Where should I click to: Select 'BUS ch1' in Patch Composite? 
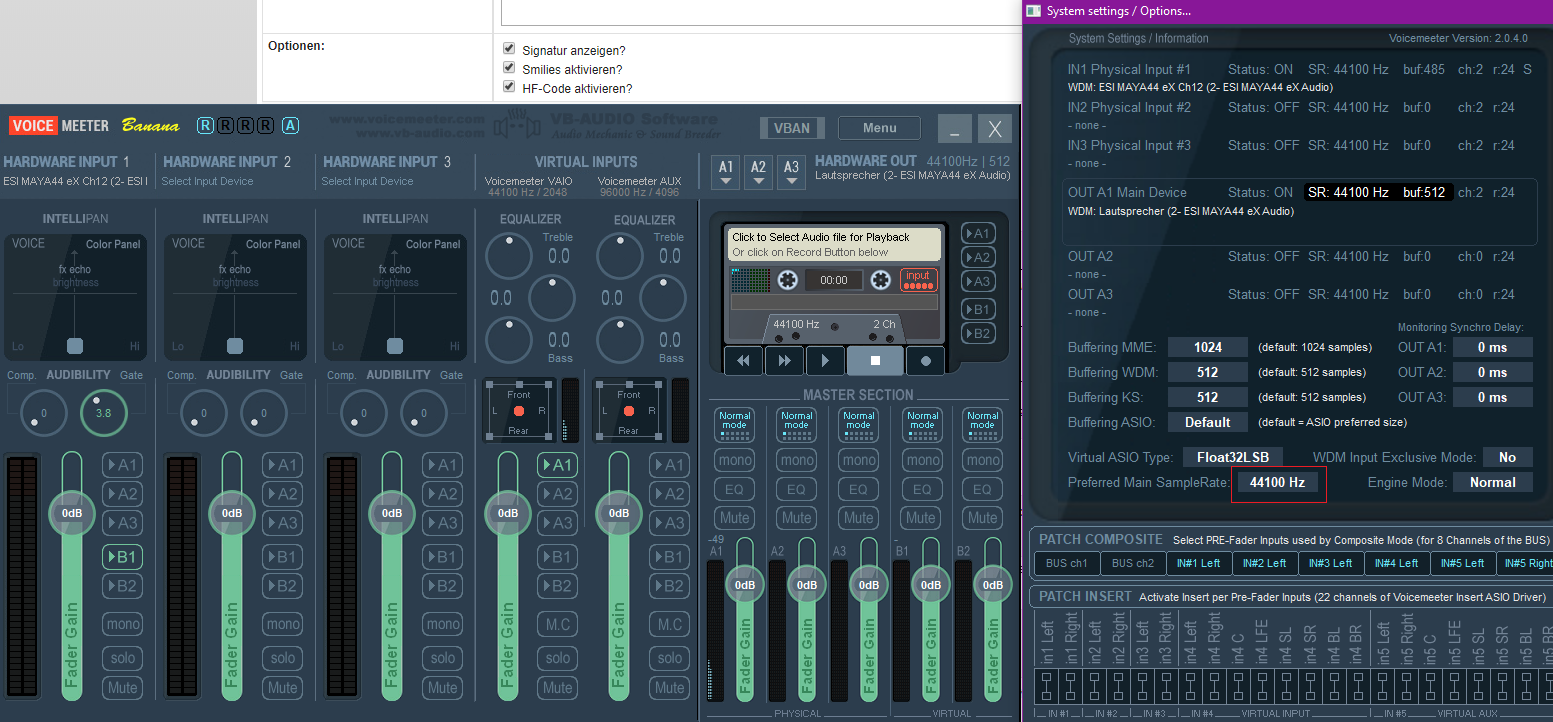click(x=1066, y=563)
